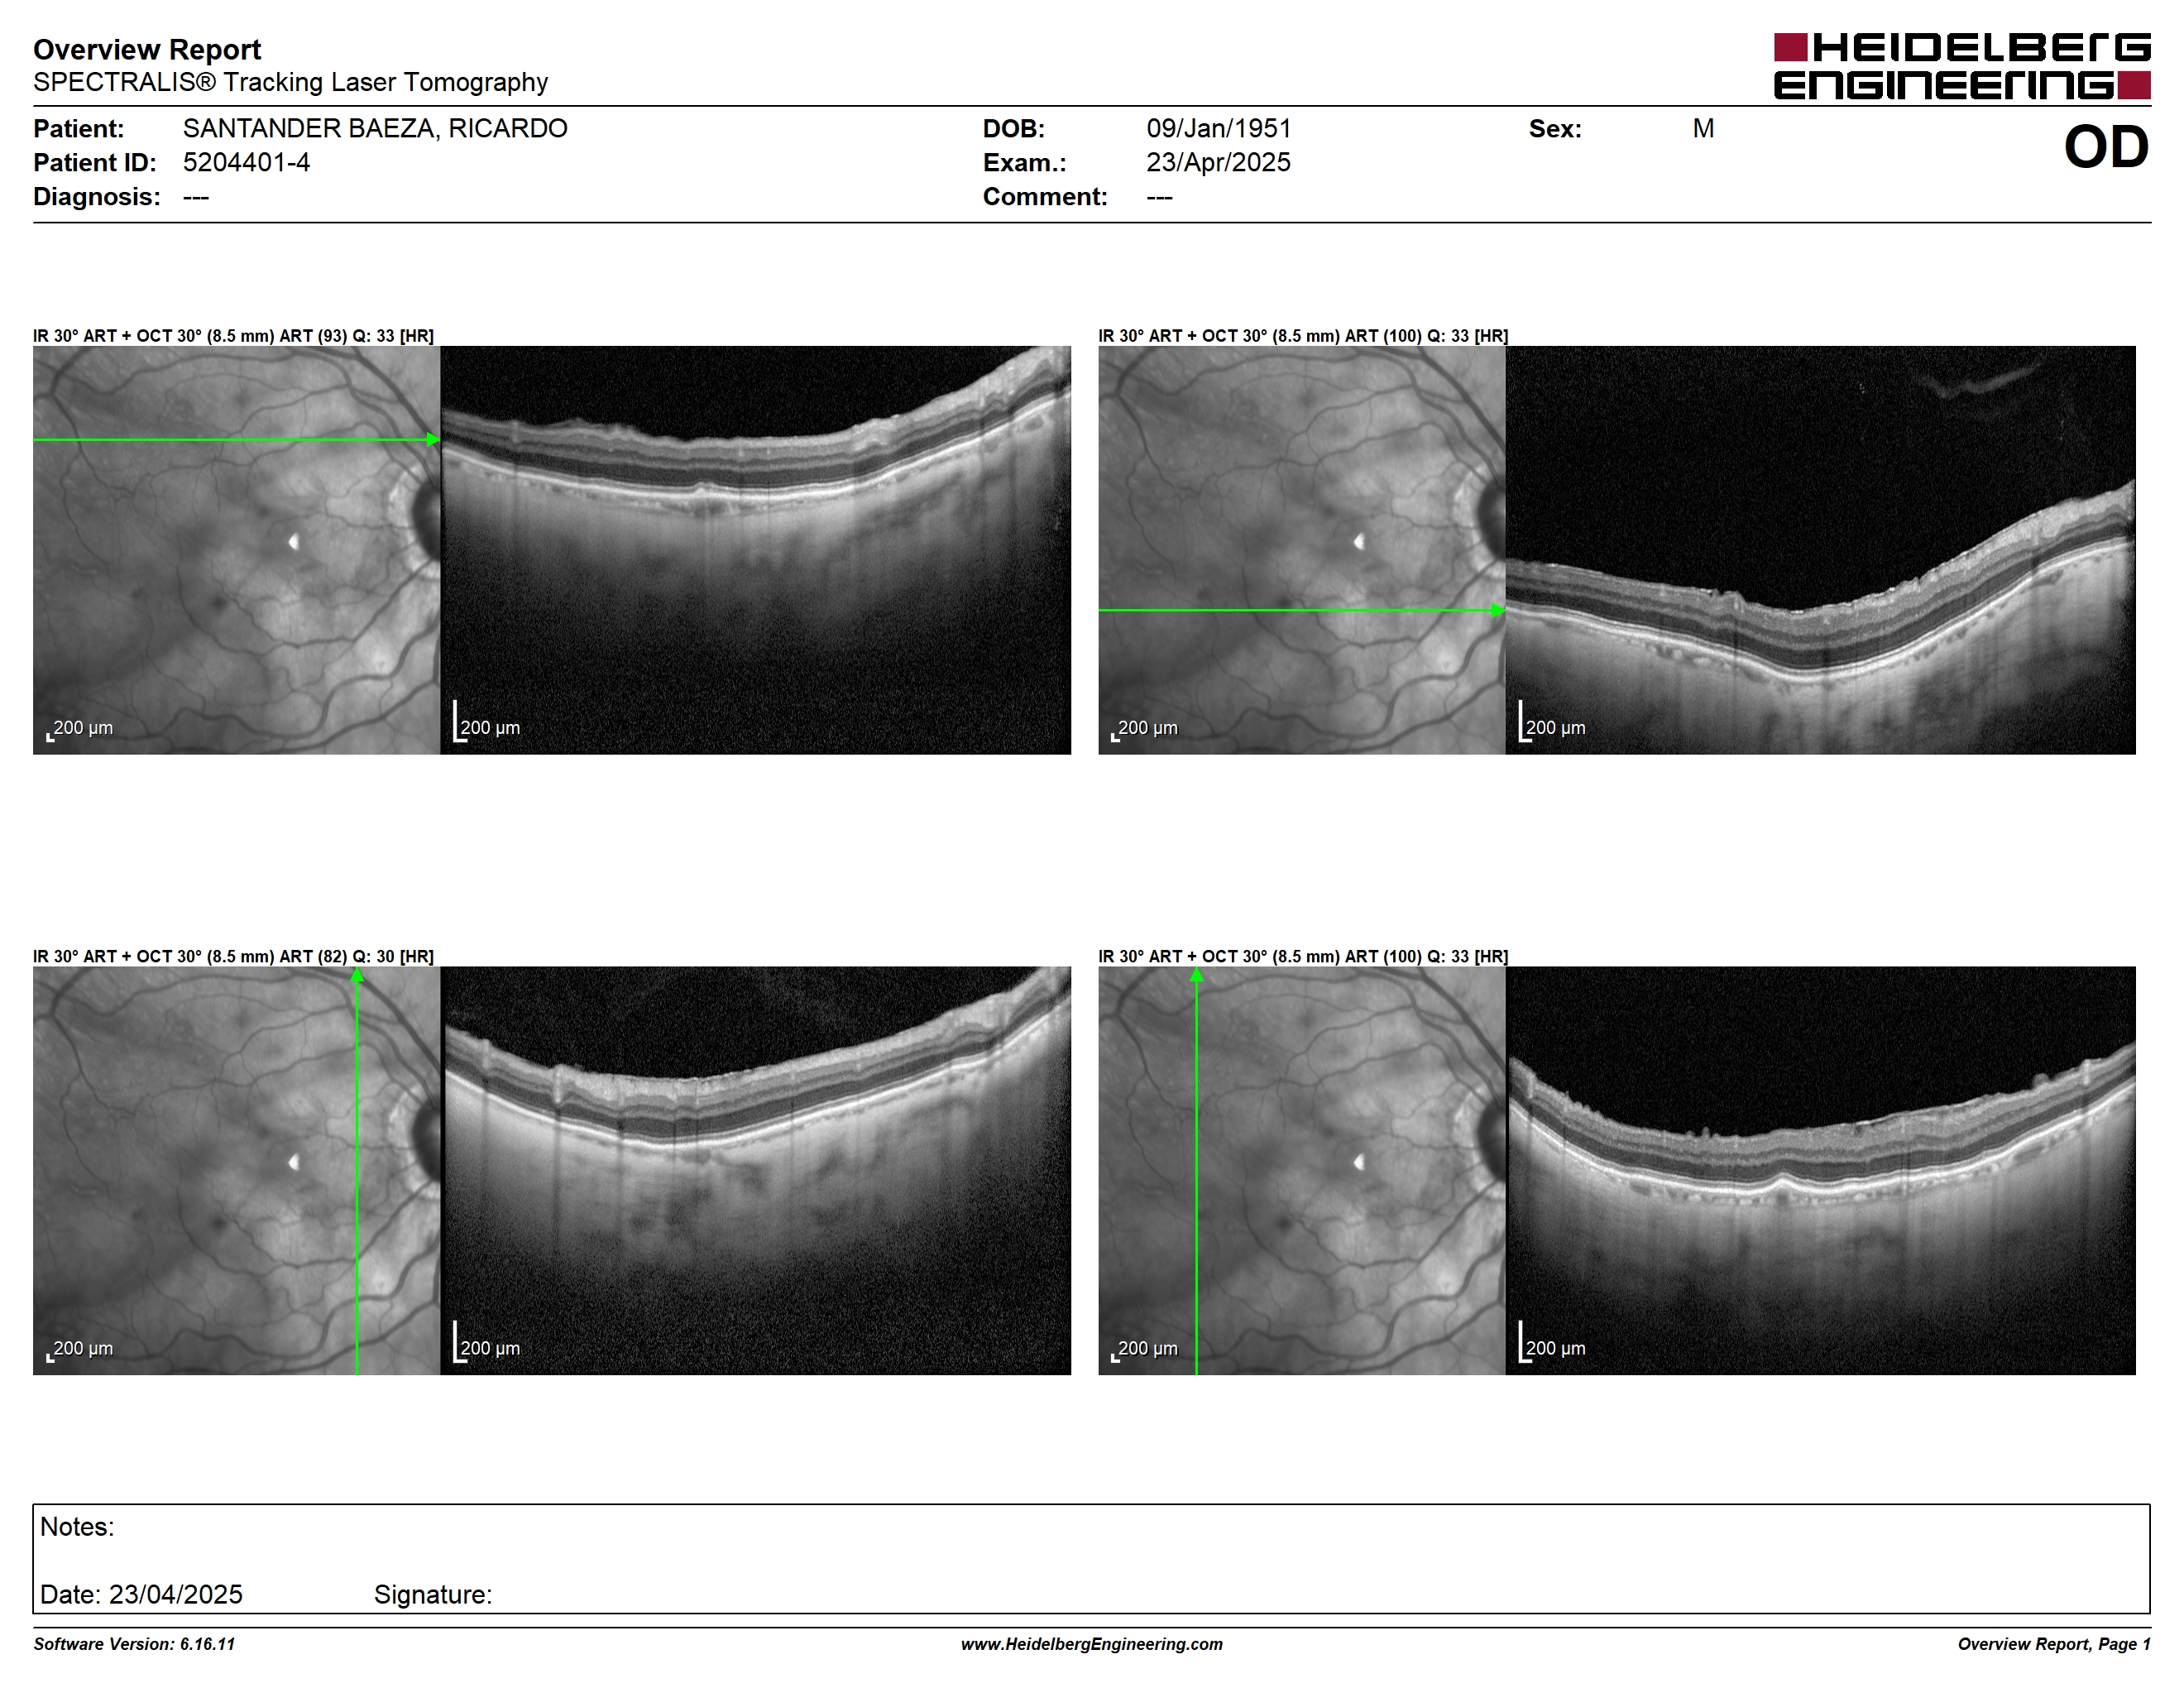
Task: Click the 200 µm scale bar in bottom-left OCT scan
Action: click(x=487, y=1342)
